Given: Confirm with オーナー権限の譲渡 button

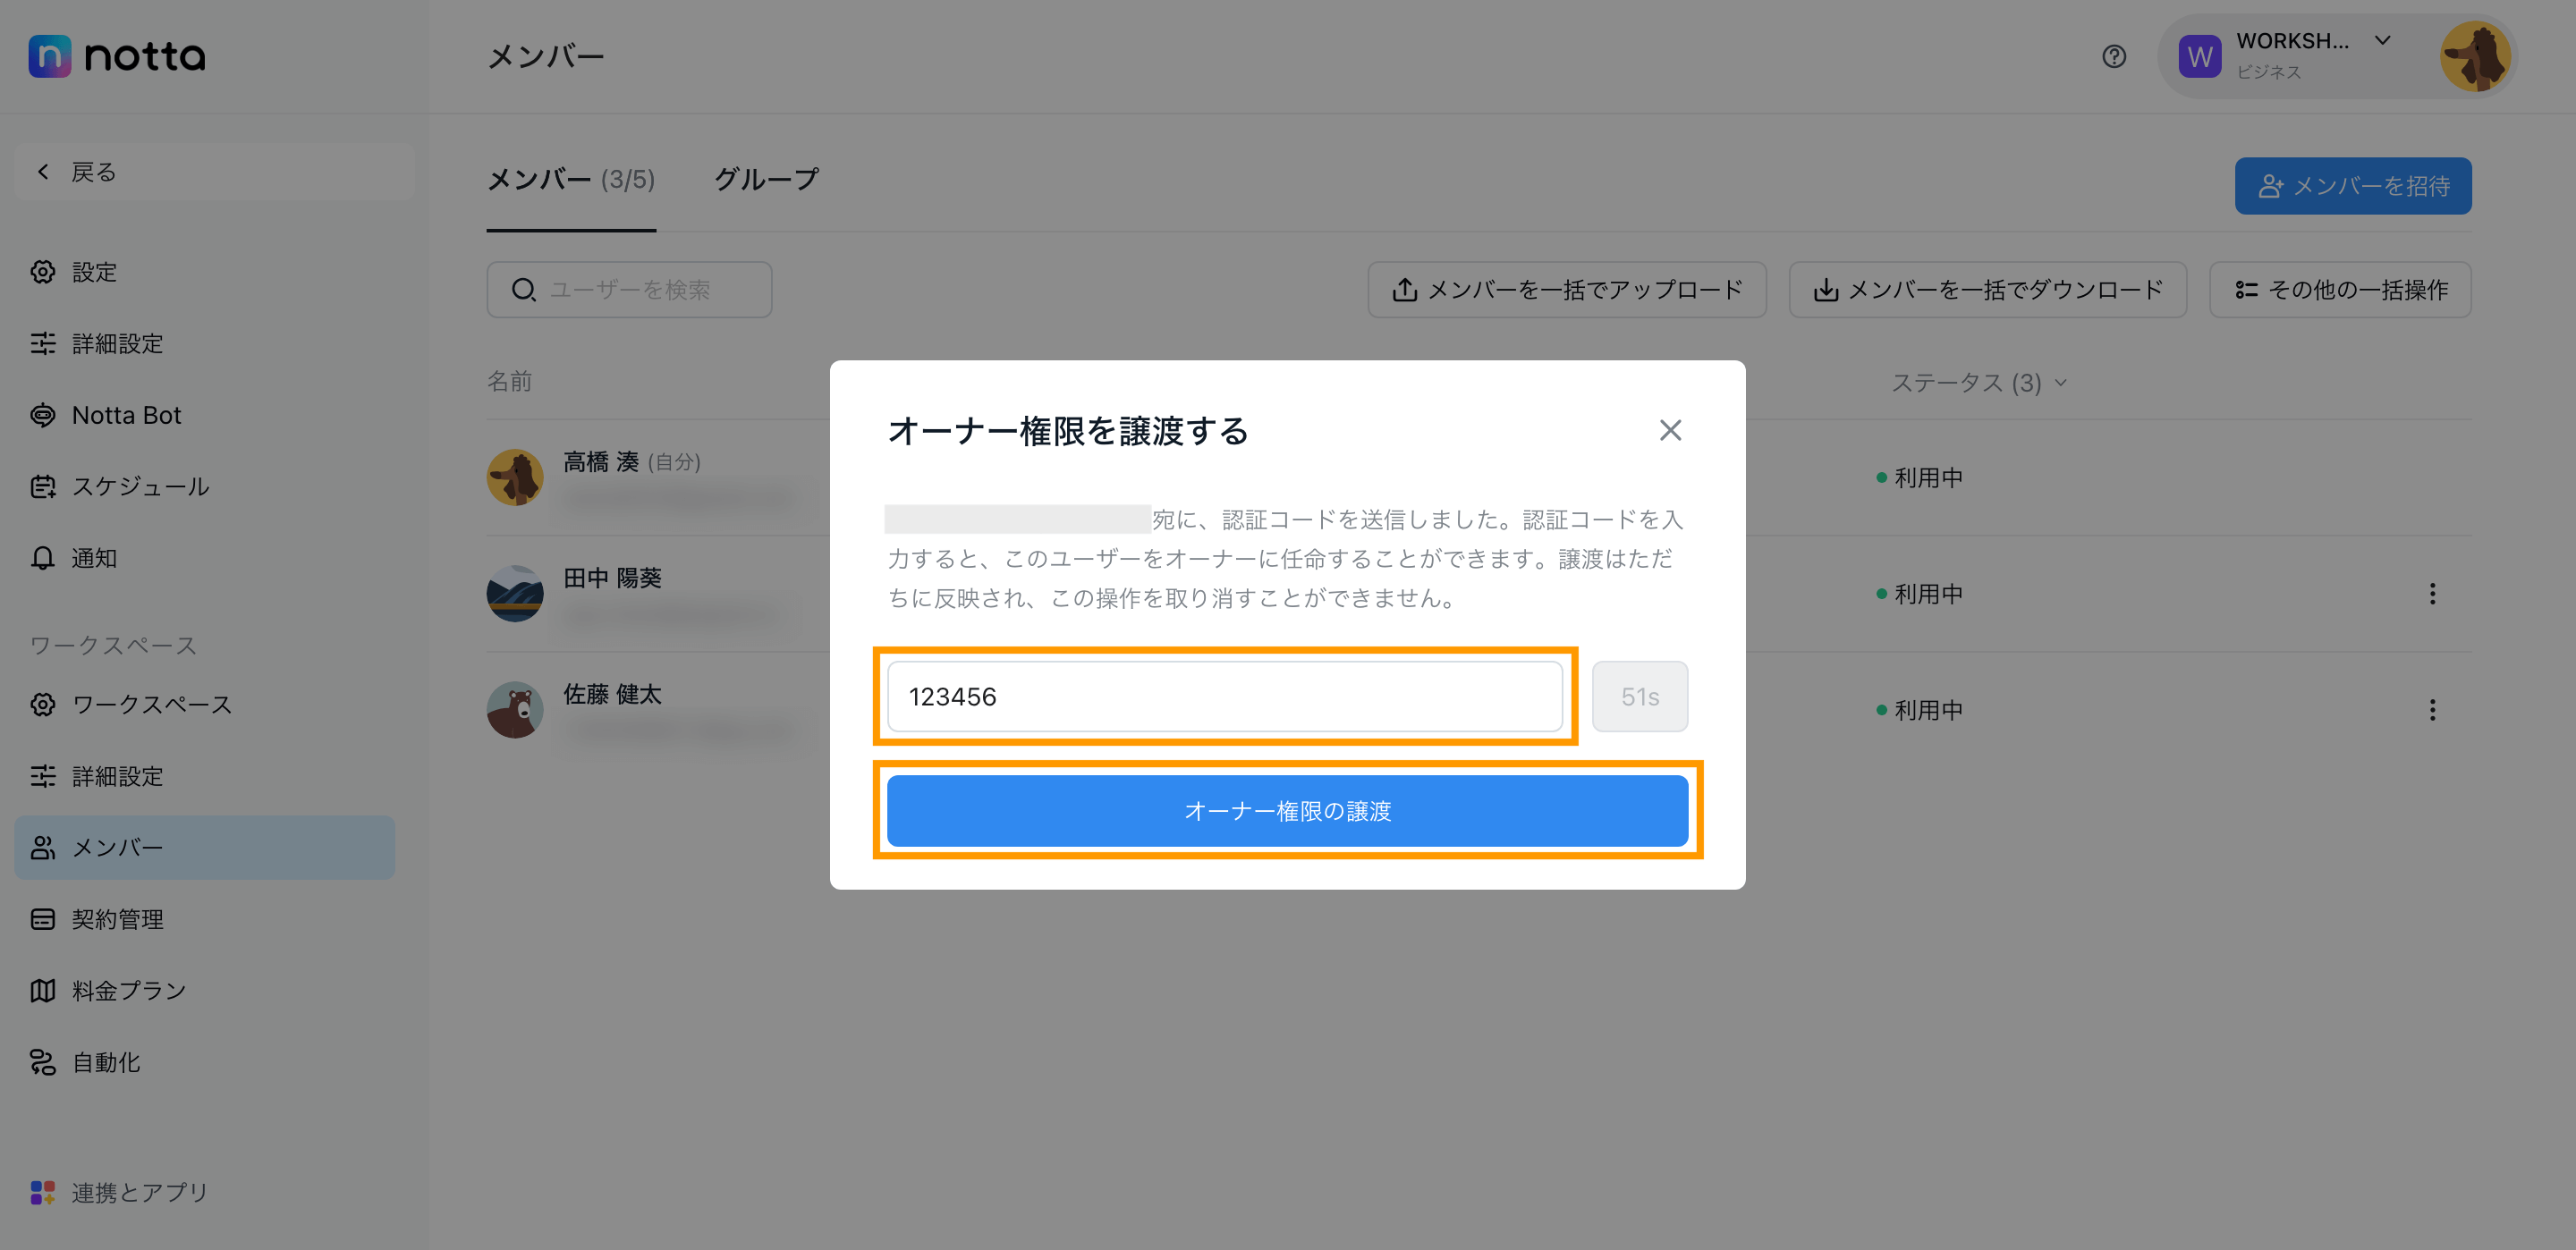Looking at the screenshot, I should (x=1288, y=811).
